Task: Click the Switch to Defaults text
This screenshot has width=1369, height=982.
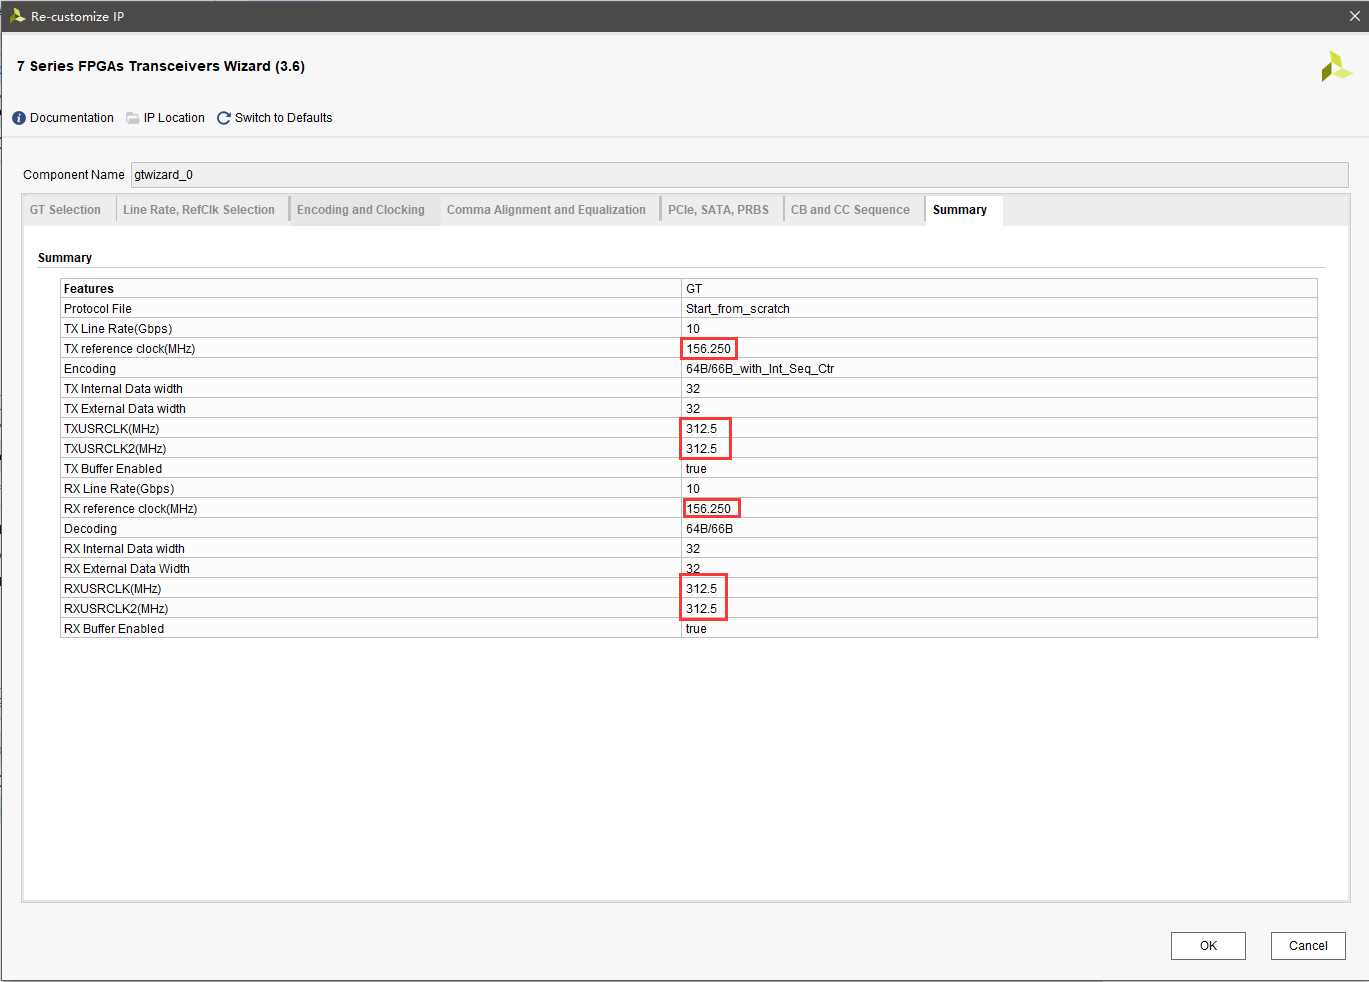Action: [x=284, y=118]
